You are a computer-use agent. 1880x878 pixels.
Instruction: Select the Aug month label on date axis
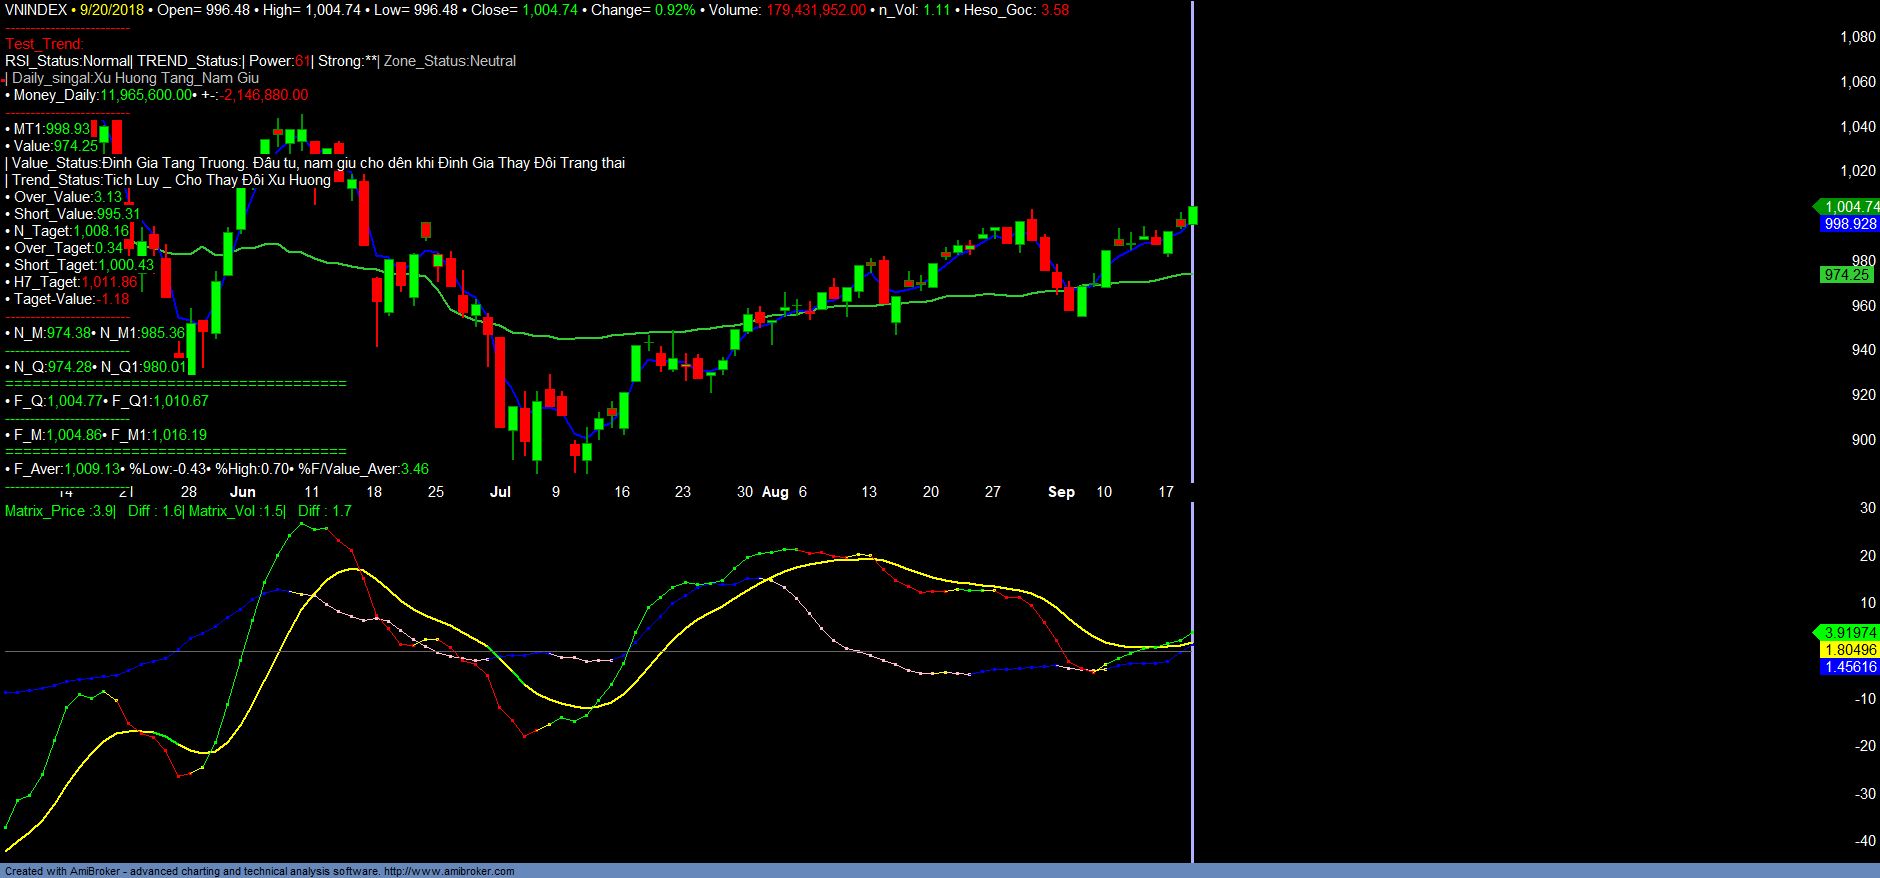(x=775, y=492)
